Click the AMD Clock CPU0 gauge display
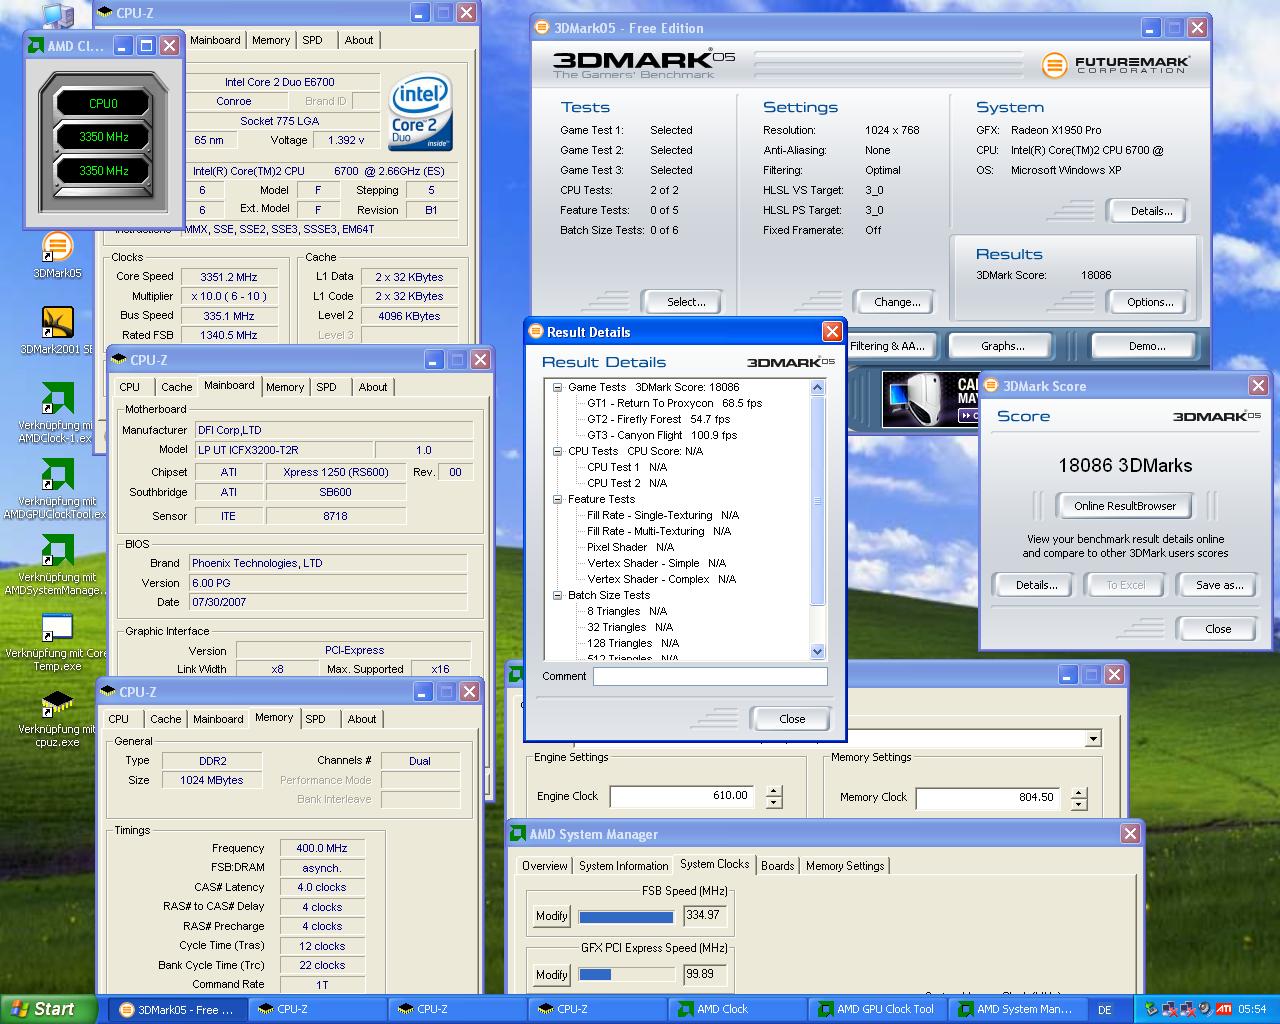The height and width of the screenshot is (1024, 1280). pyautogui.click(x=103, y=103)
